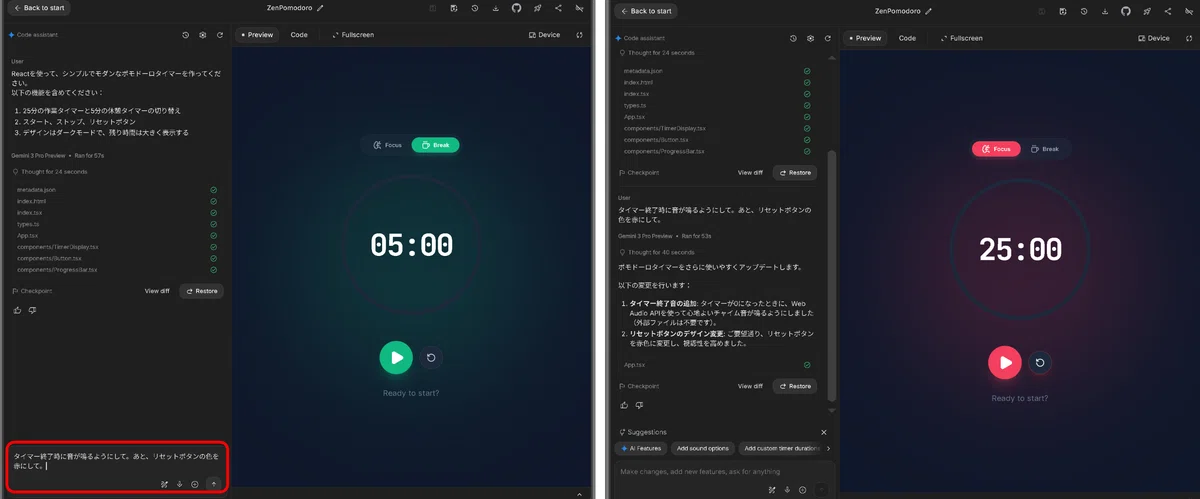The image size is (1200, 499).
Task: Click save icon in right window header
Action: pos(1063,11)
